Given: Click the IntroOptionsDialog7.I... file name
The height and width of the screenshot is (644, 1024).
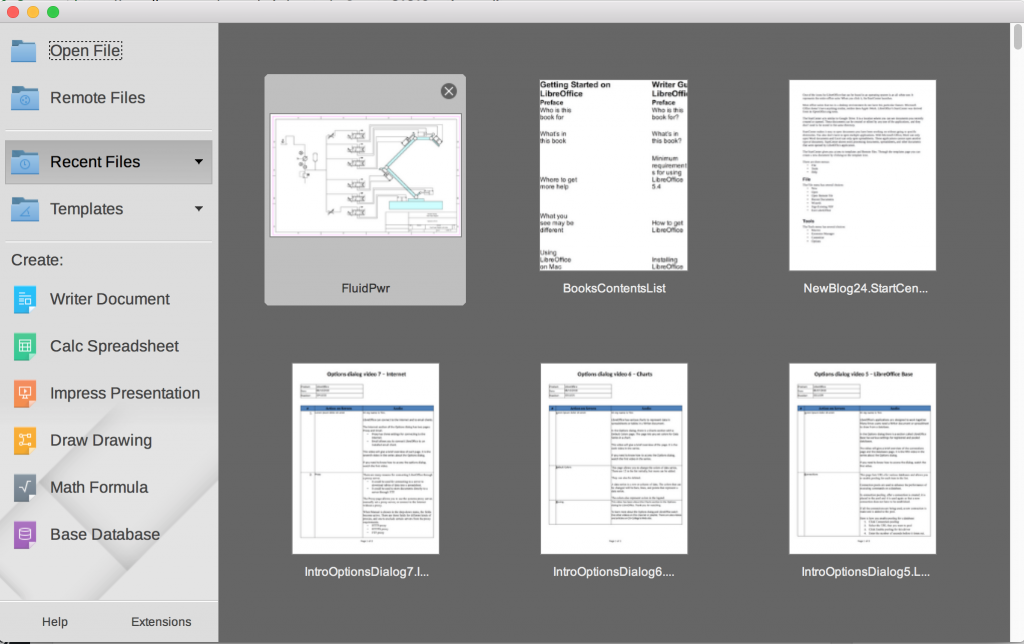Looking at the screenshot, I should pyautogui.click(x=366, y=572).
